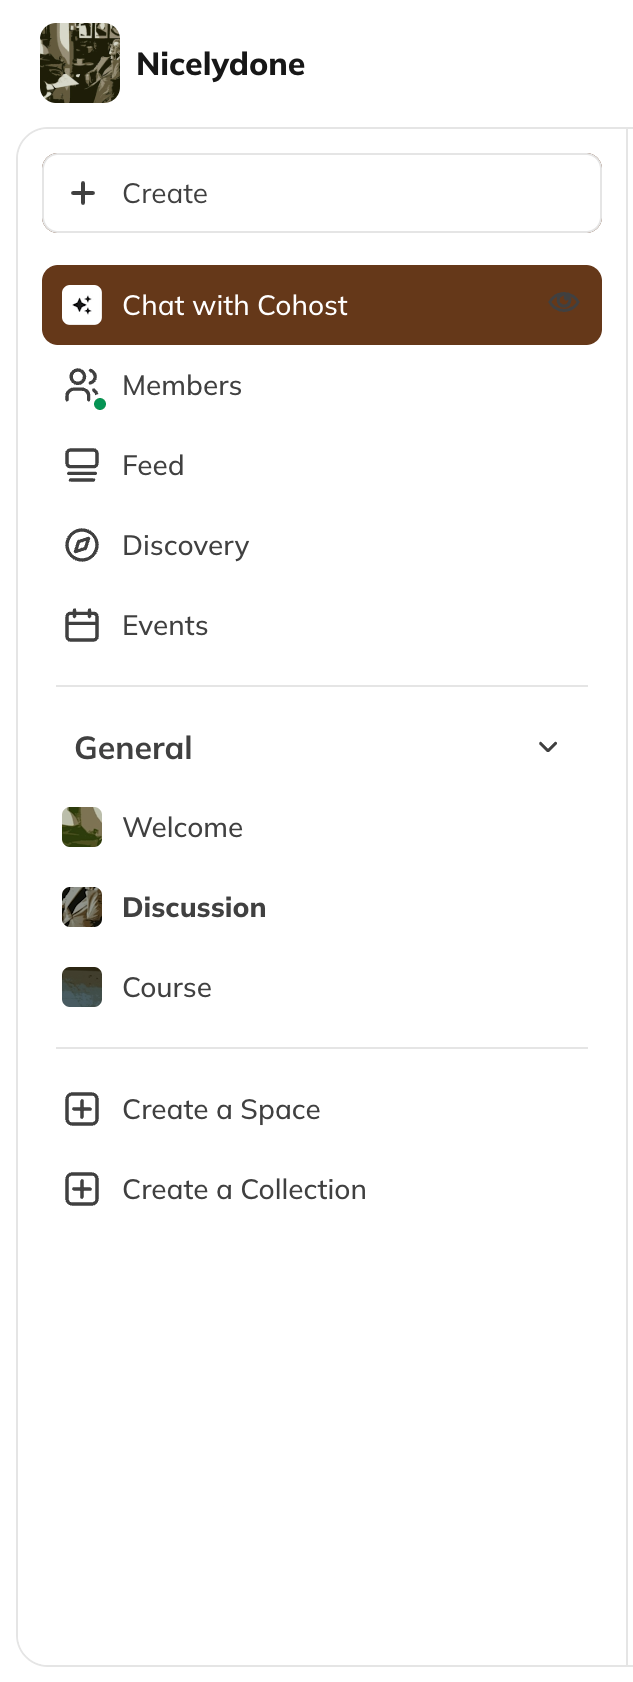Open the Welcome space
633x1682 pixels.
182,827
